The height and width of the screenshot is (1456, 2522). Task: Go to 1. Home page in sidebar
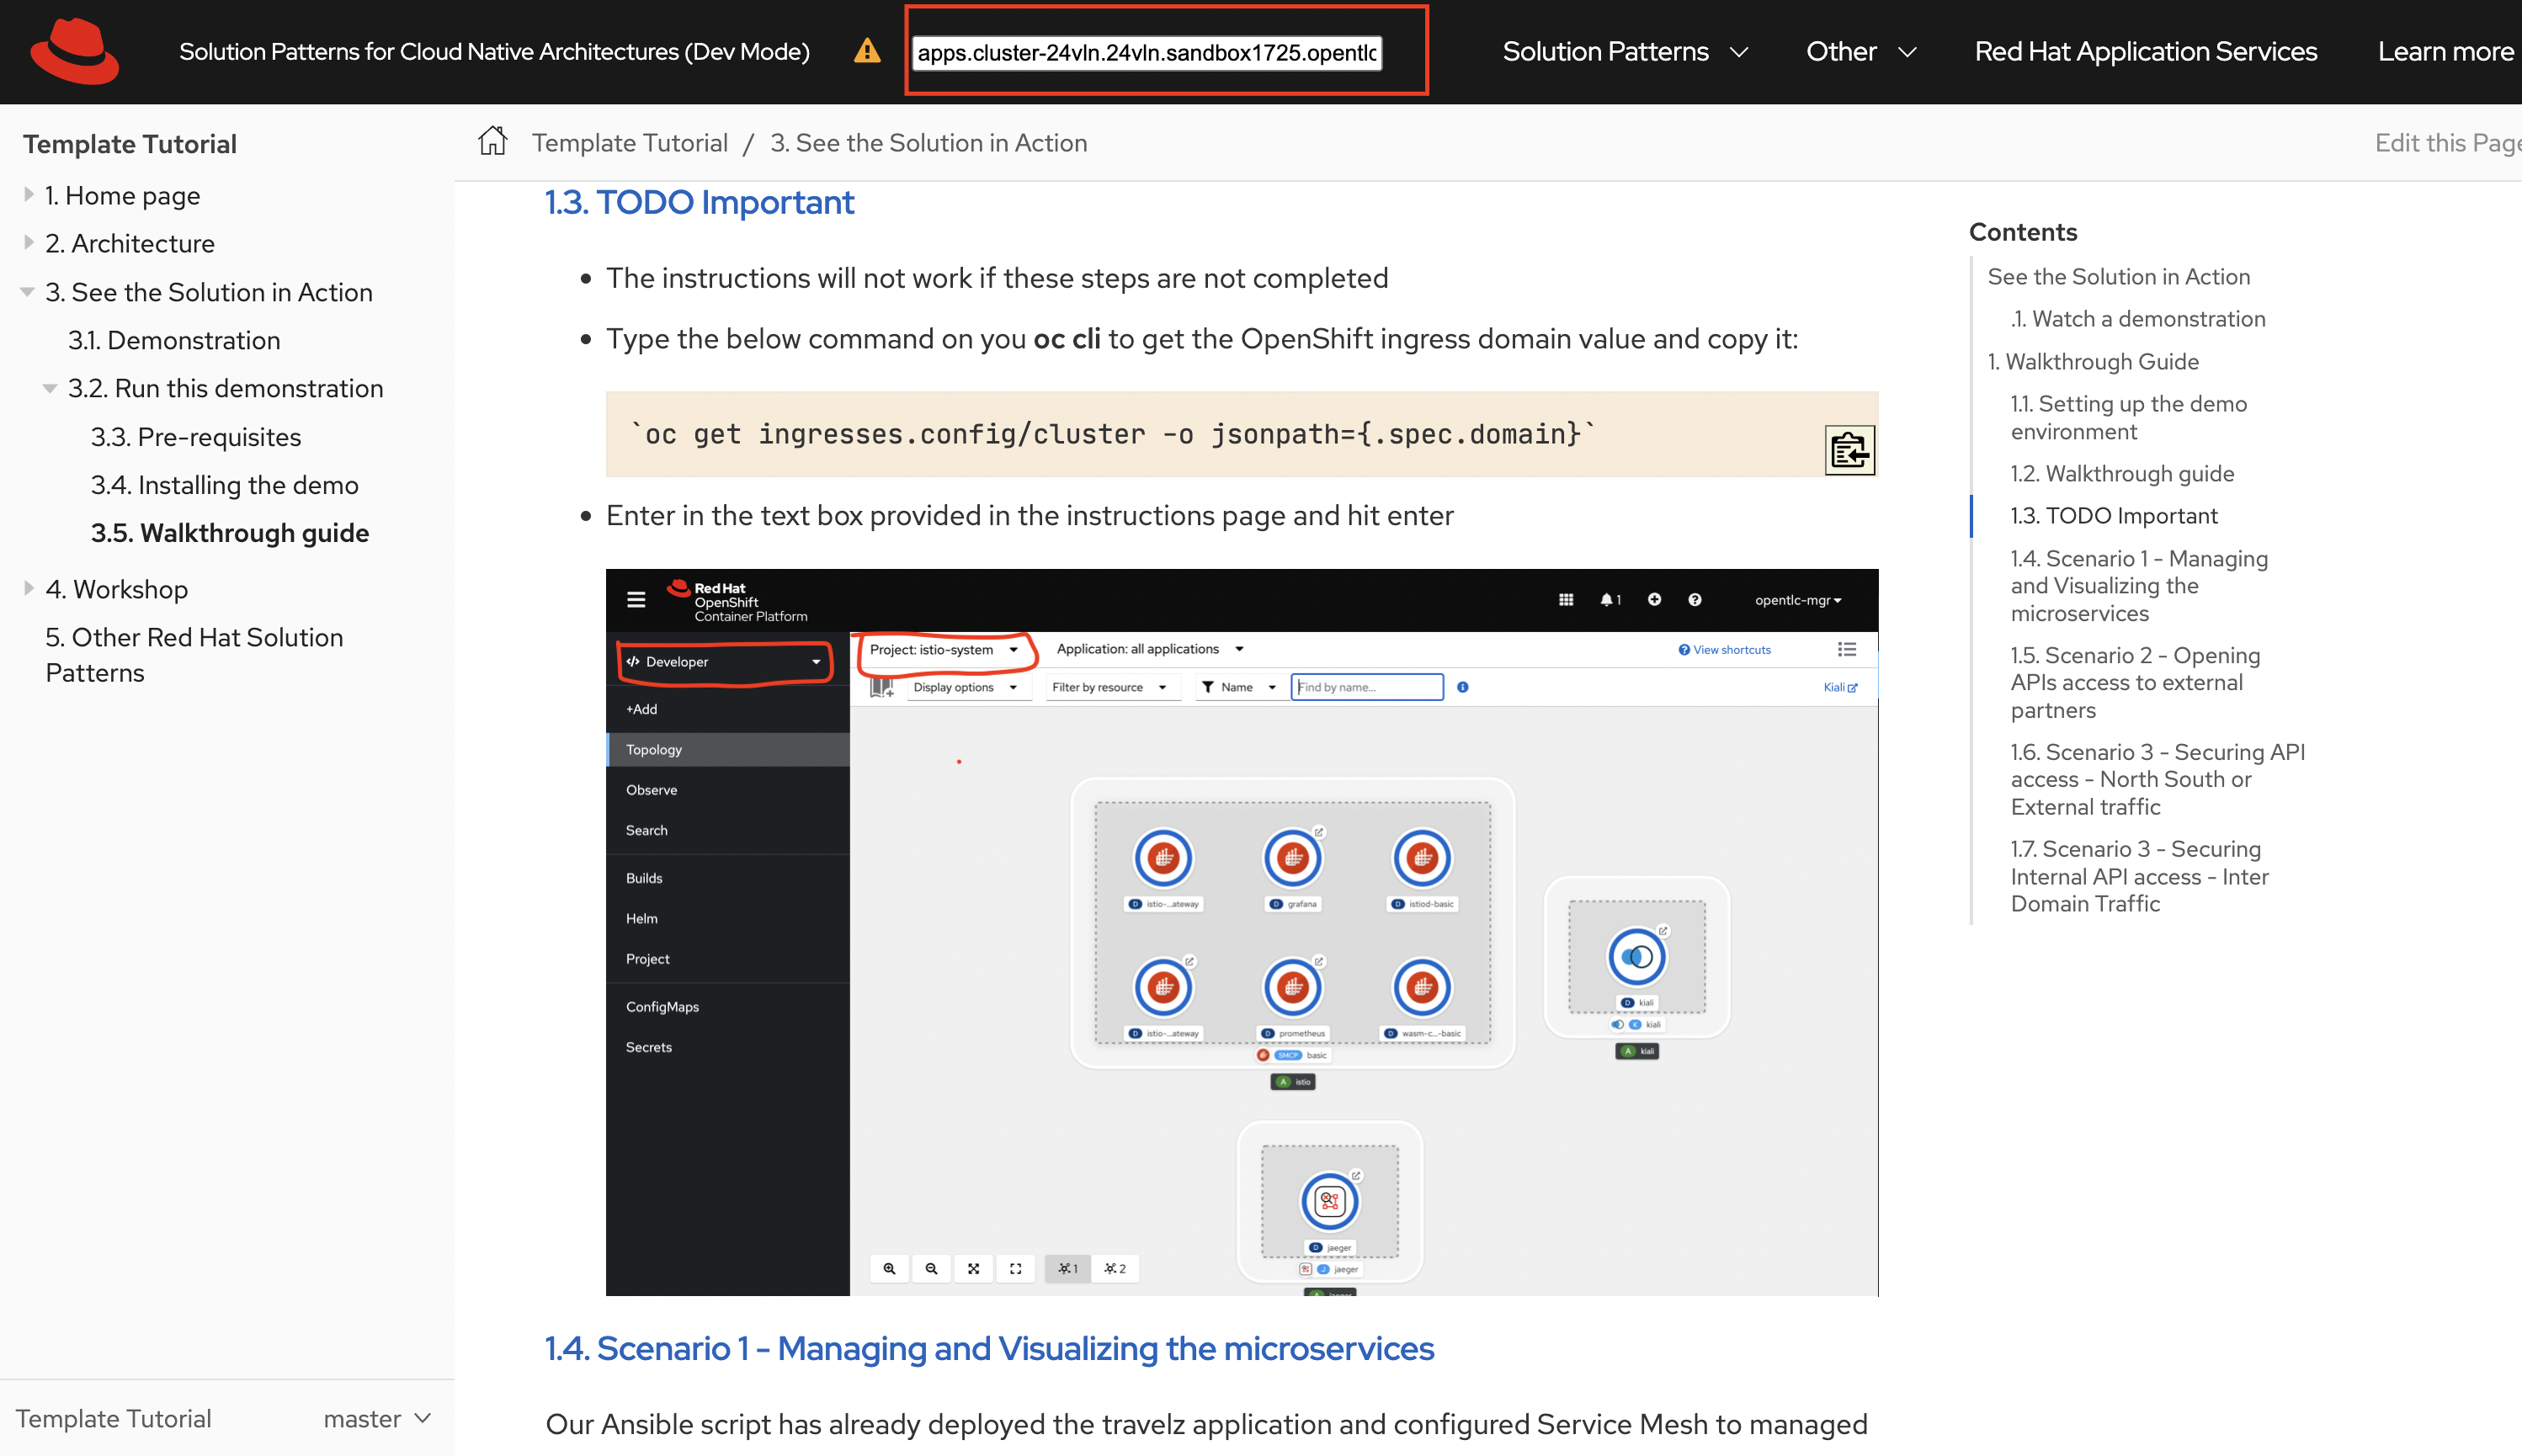122,195
